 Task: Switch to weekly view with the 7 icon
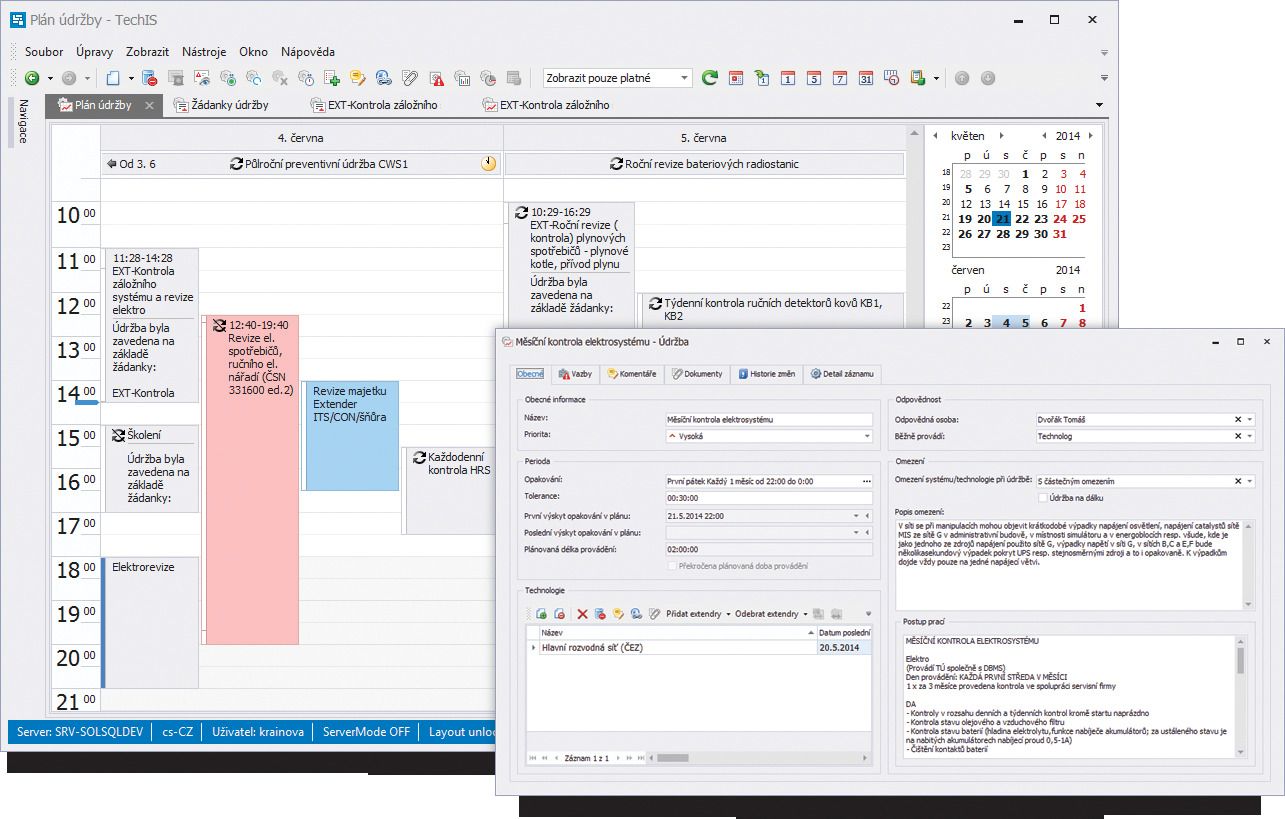[x=839, y=78]
